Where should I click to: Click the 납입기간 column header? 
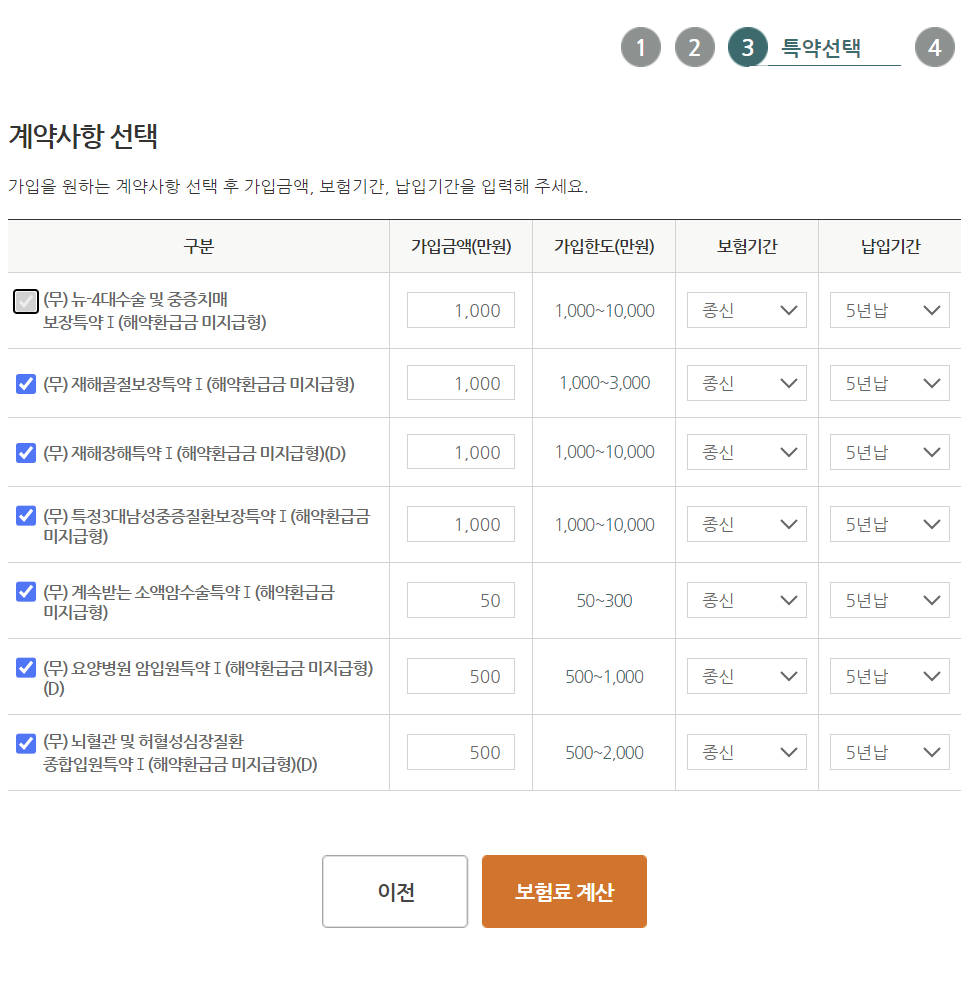tap(890, 246)
